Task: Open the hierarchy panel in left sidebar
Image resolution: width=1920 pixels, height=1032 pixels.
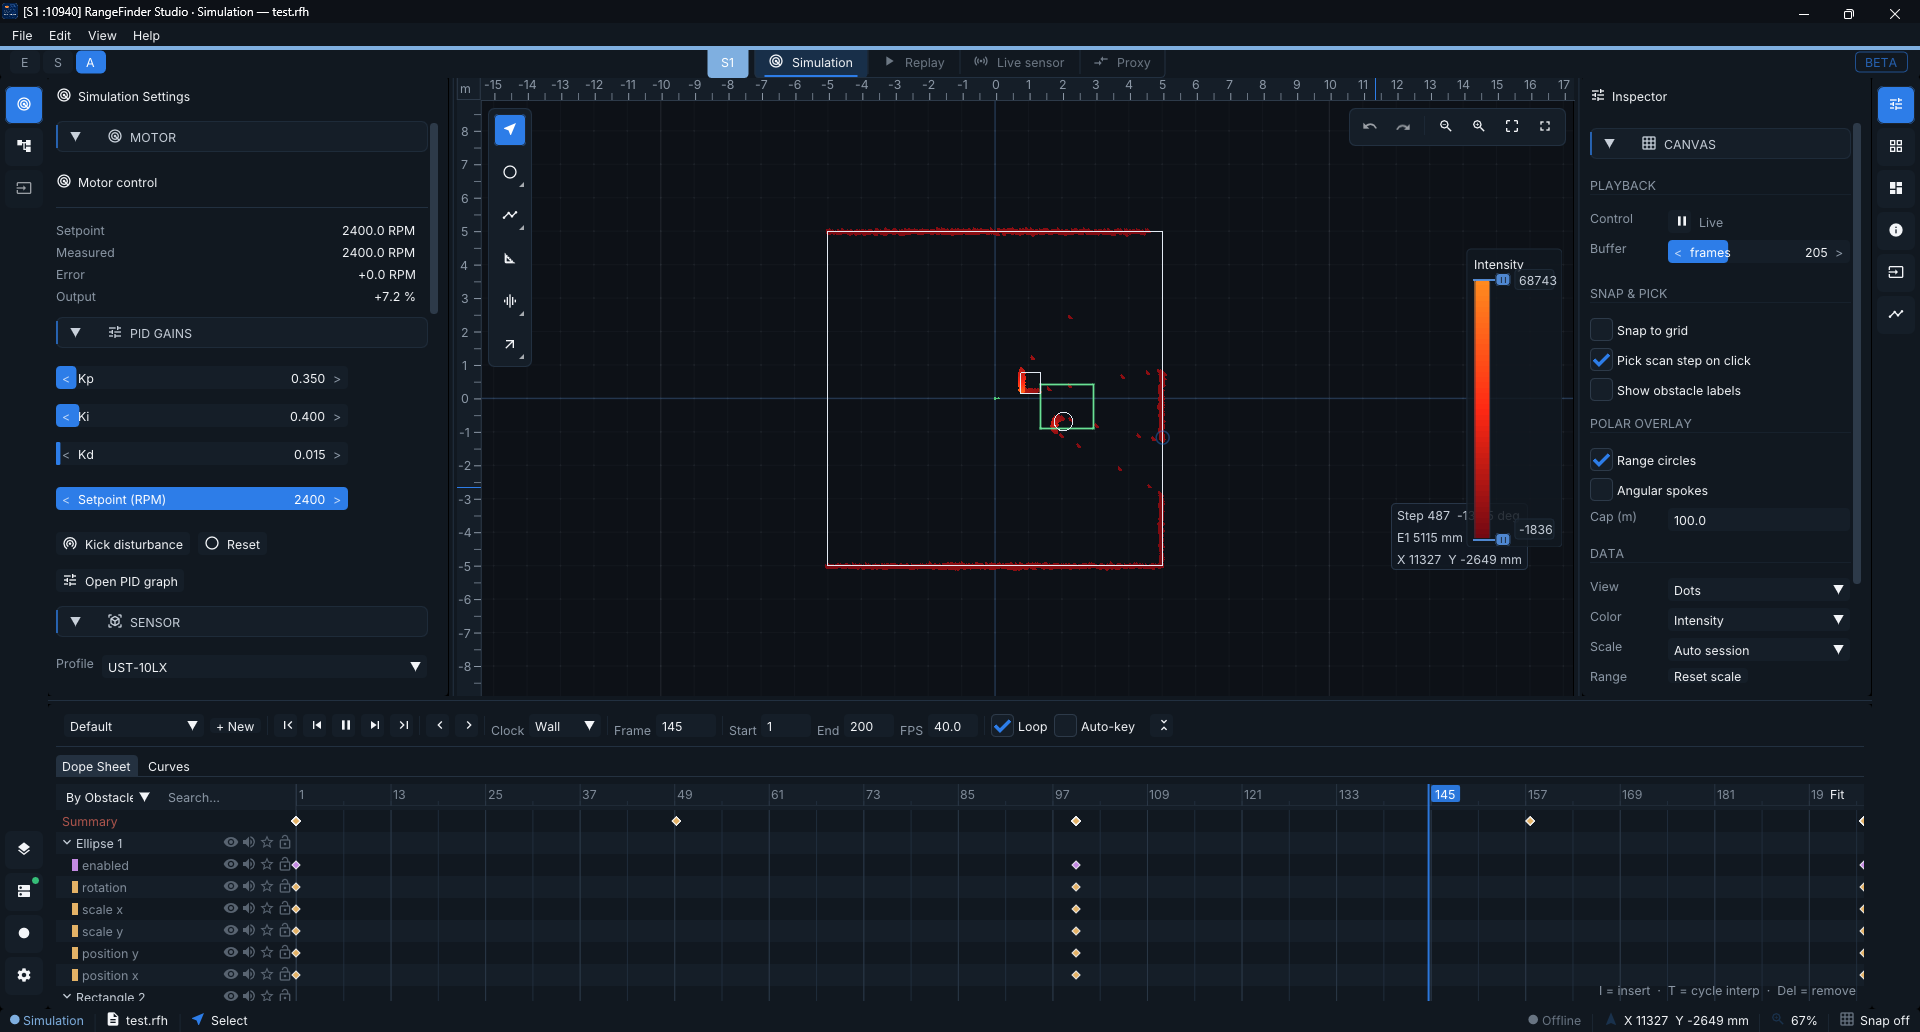Action: 24,146
